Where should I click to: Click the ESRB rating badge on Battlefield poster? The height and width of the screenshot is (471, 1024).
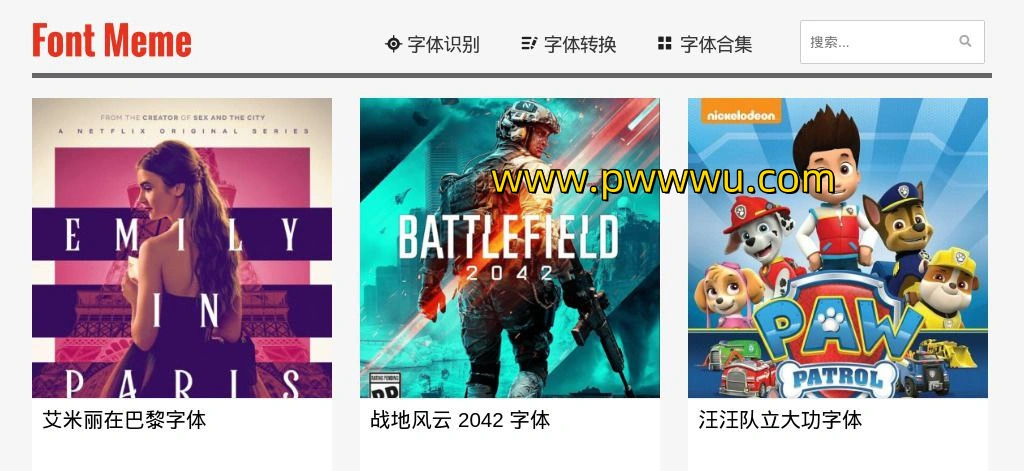point(385,386)
